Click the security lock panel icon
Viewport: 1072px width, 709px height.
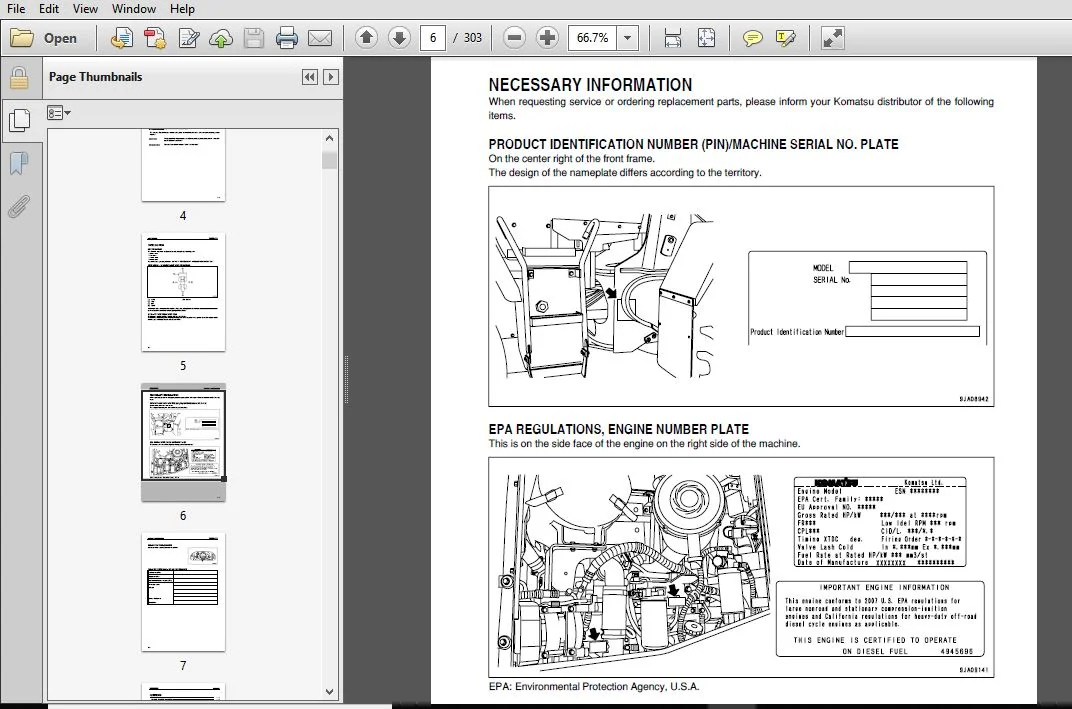[x=19, y=78]
